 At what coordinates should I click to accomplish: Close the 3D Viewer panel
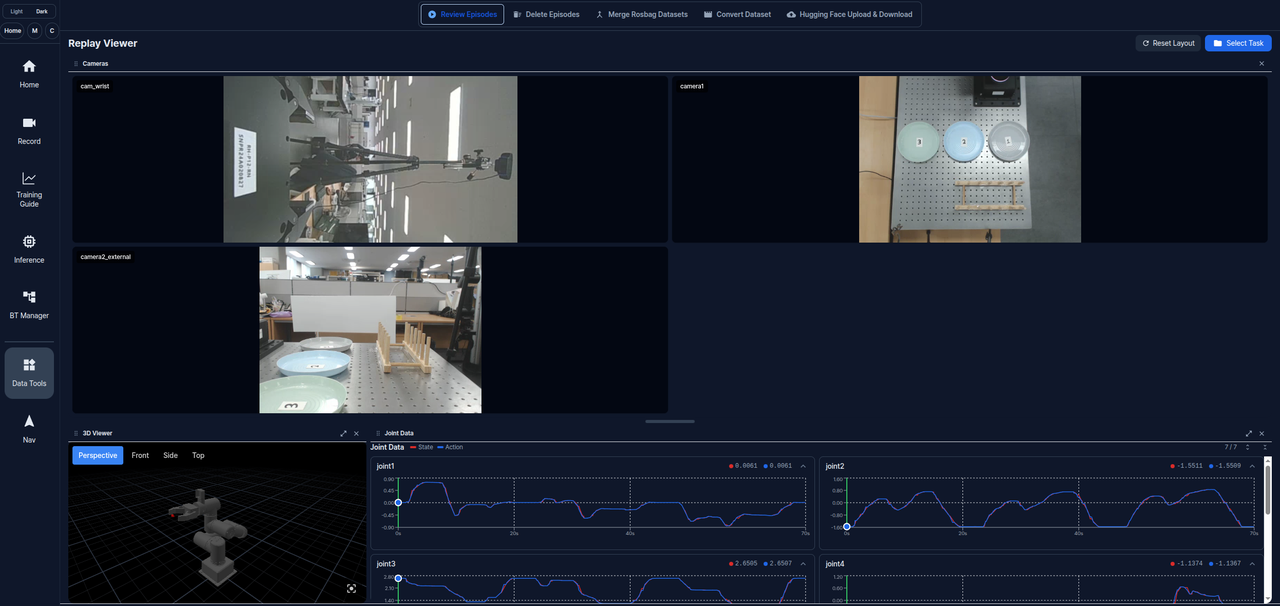coord(356,433)
